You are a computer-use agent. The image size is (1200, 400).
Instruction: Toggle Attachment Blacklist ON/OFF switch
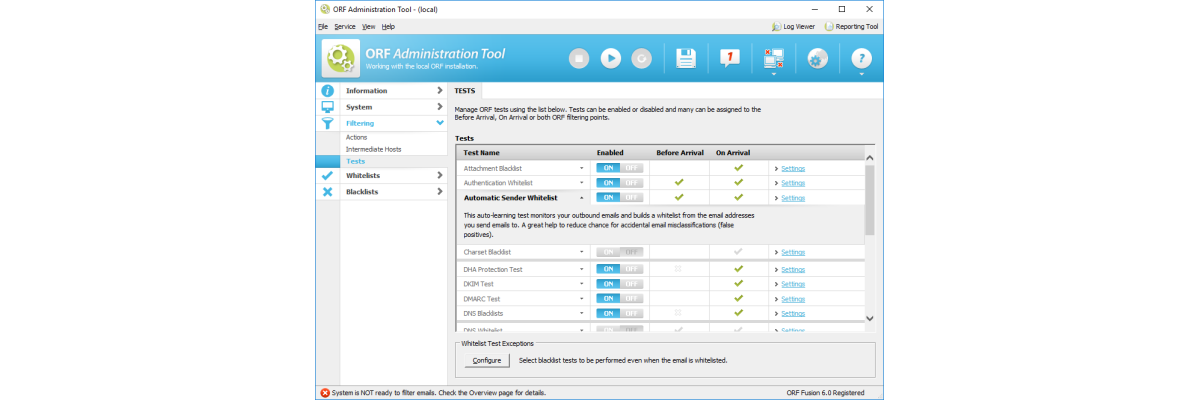coord(619,168)
